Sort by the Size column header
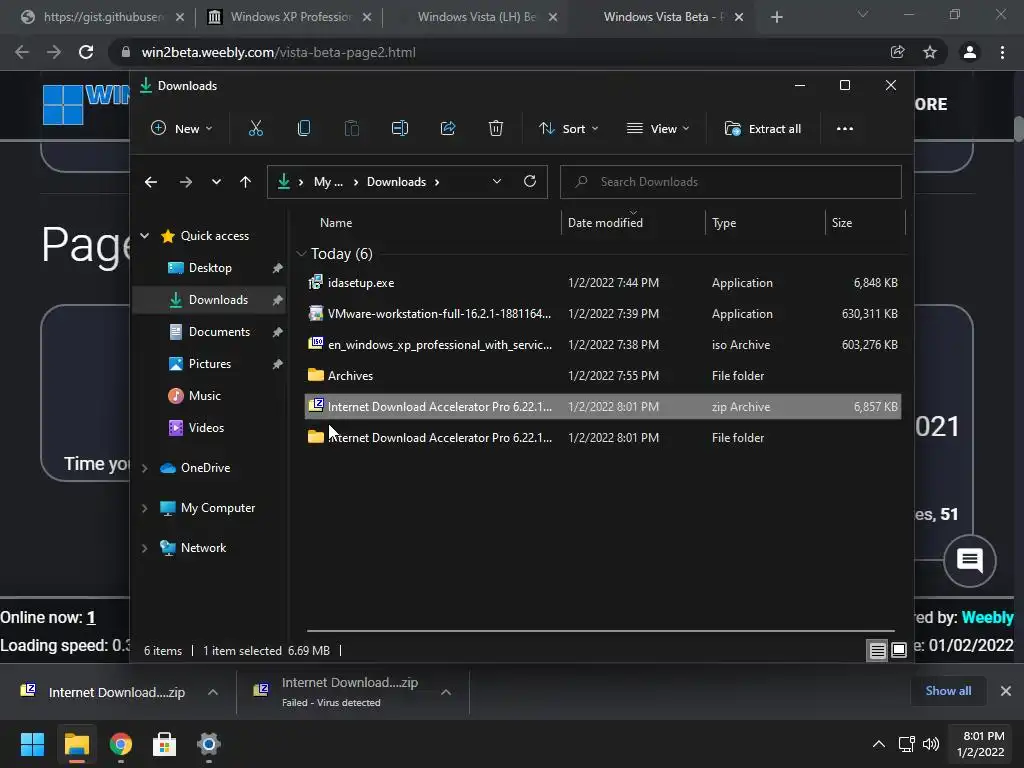Screen dimensions: 1024x768 (x=842, y=223)
